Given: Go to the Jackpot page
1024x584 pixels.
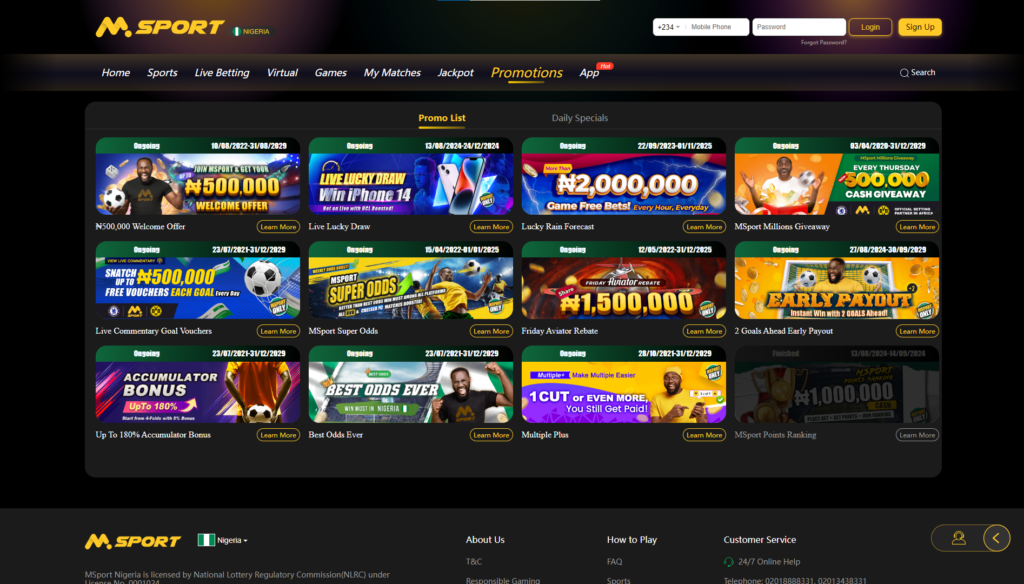Looking at the screenshot, I should 455,73.
